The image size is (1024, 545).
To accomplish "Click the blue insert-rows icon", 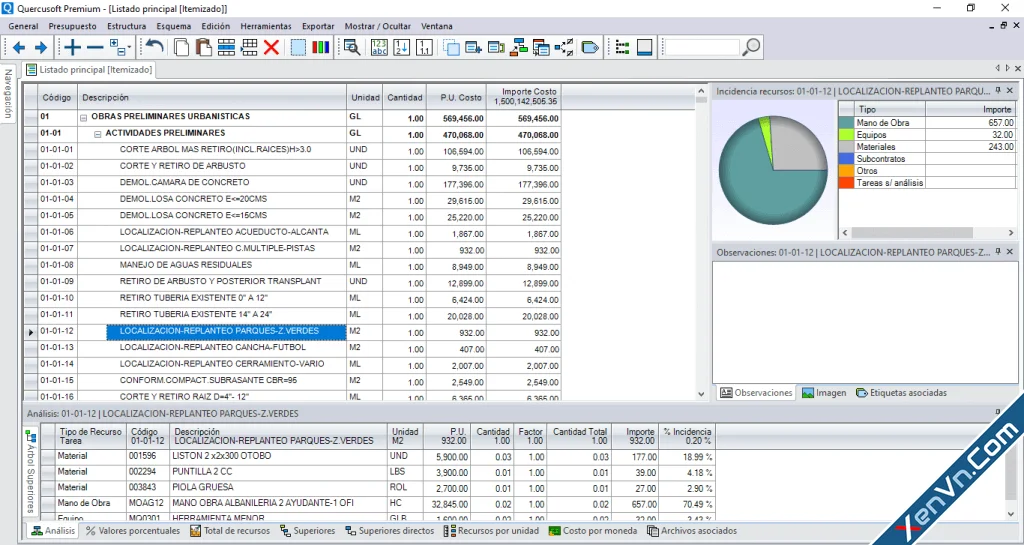I will 226,47.
